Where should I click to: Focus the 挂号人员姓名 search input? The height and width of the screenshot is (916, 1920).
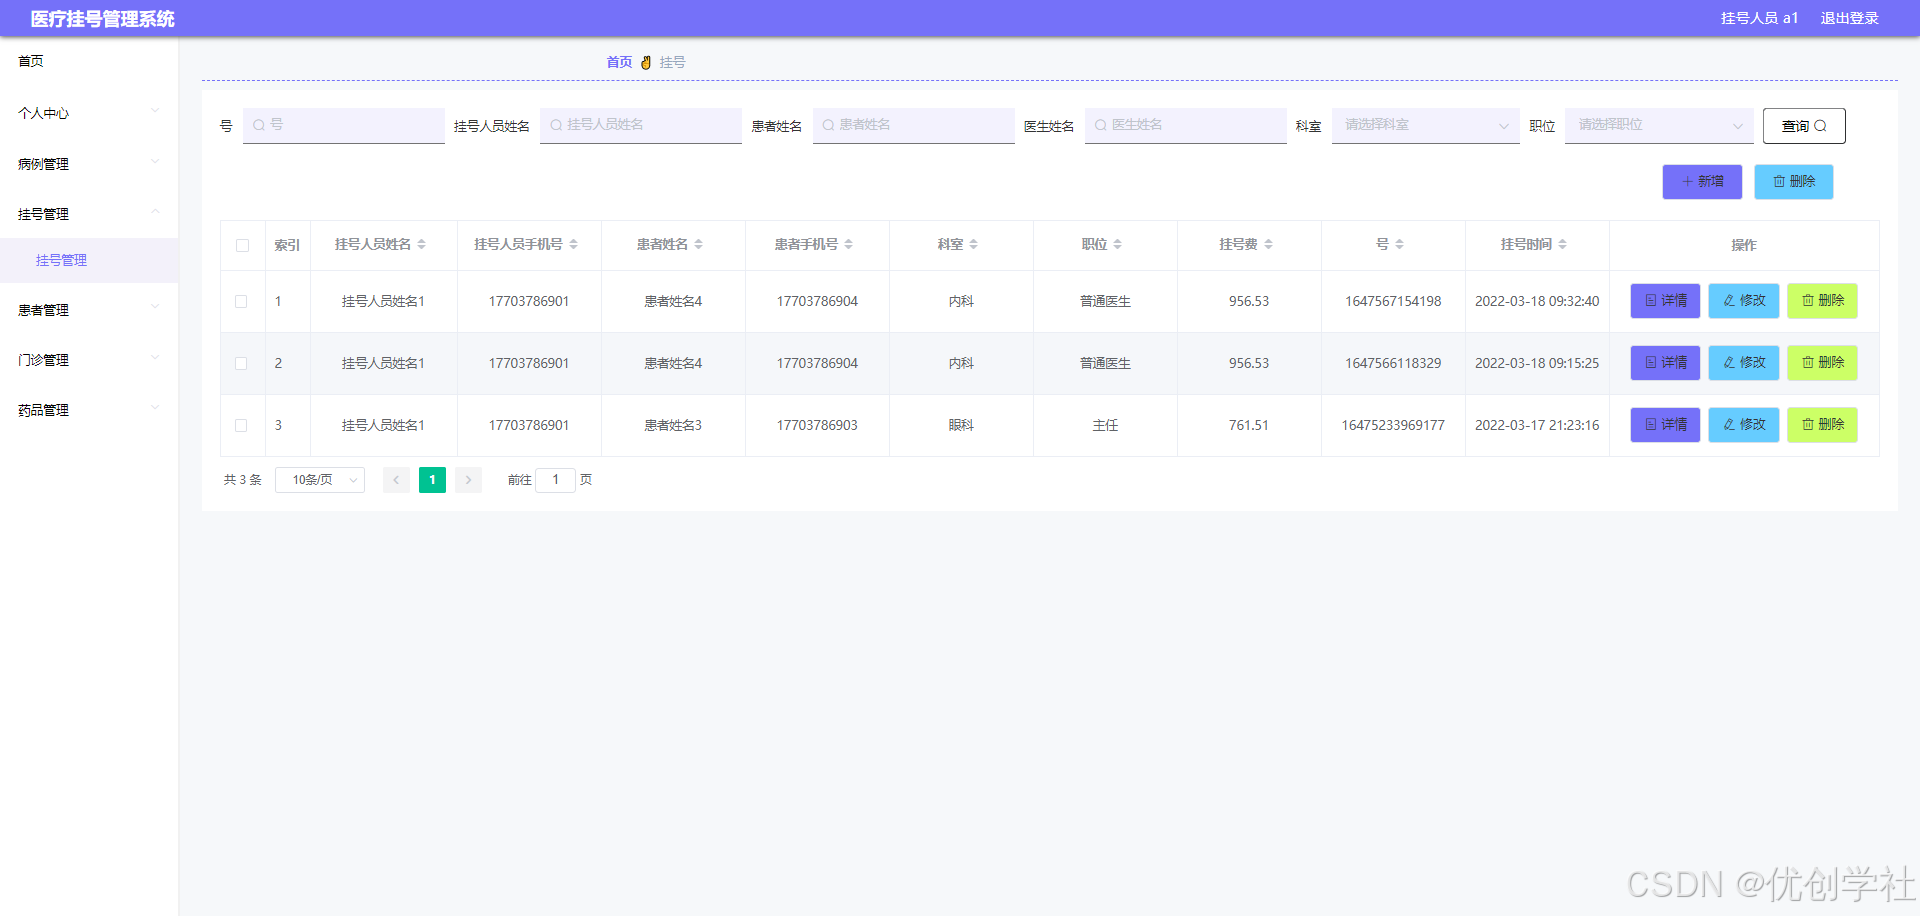[641, 125]
